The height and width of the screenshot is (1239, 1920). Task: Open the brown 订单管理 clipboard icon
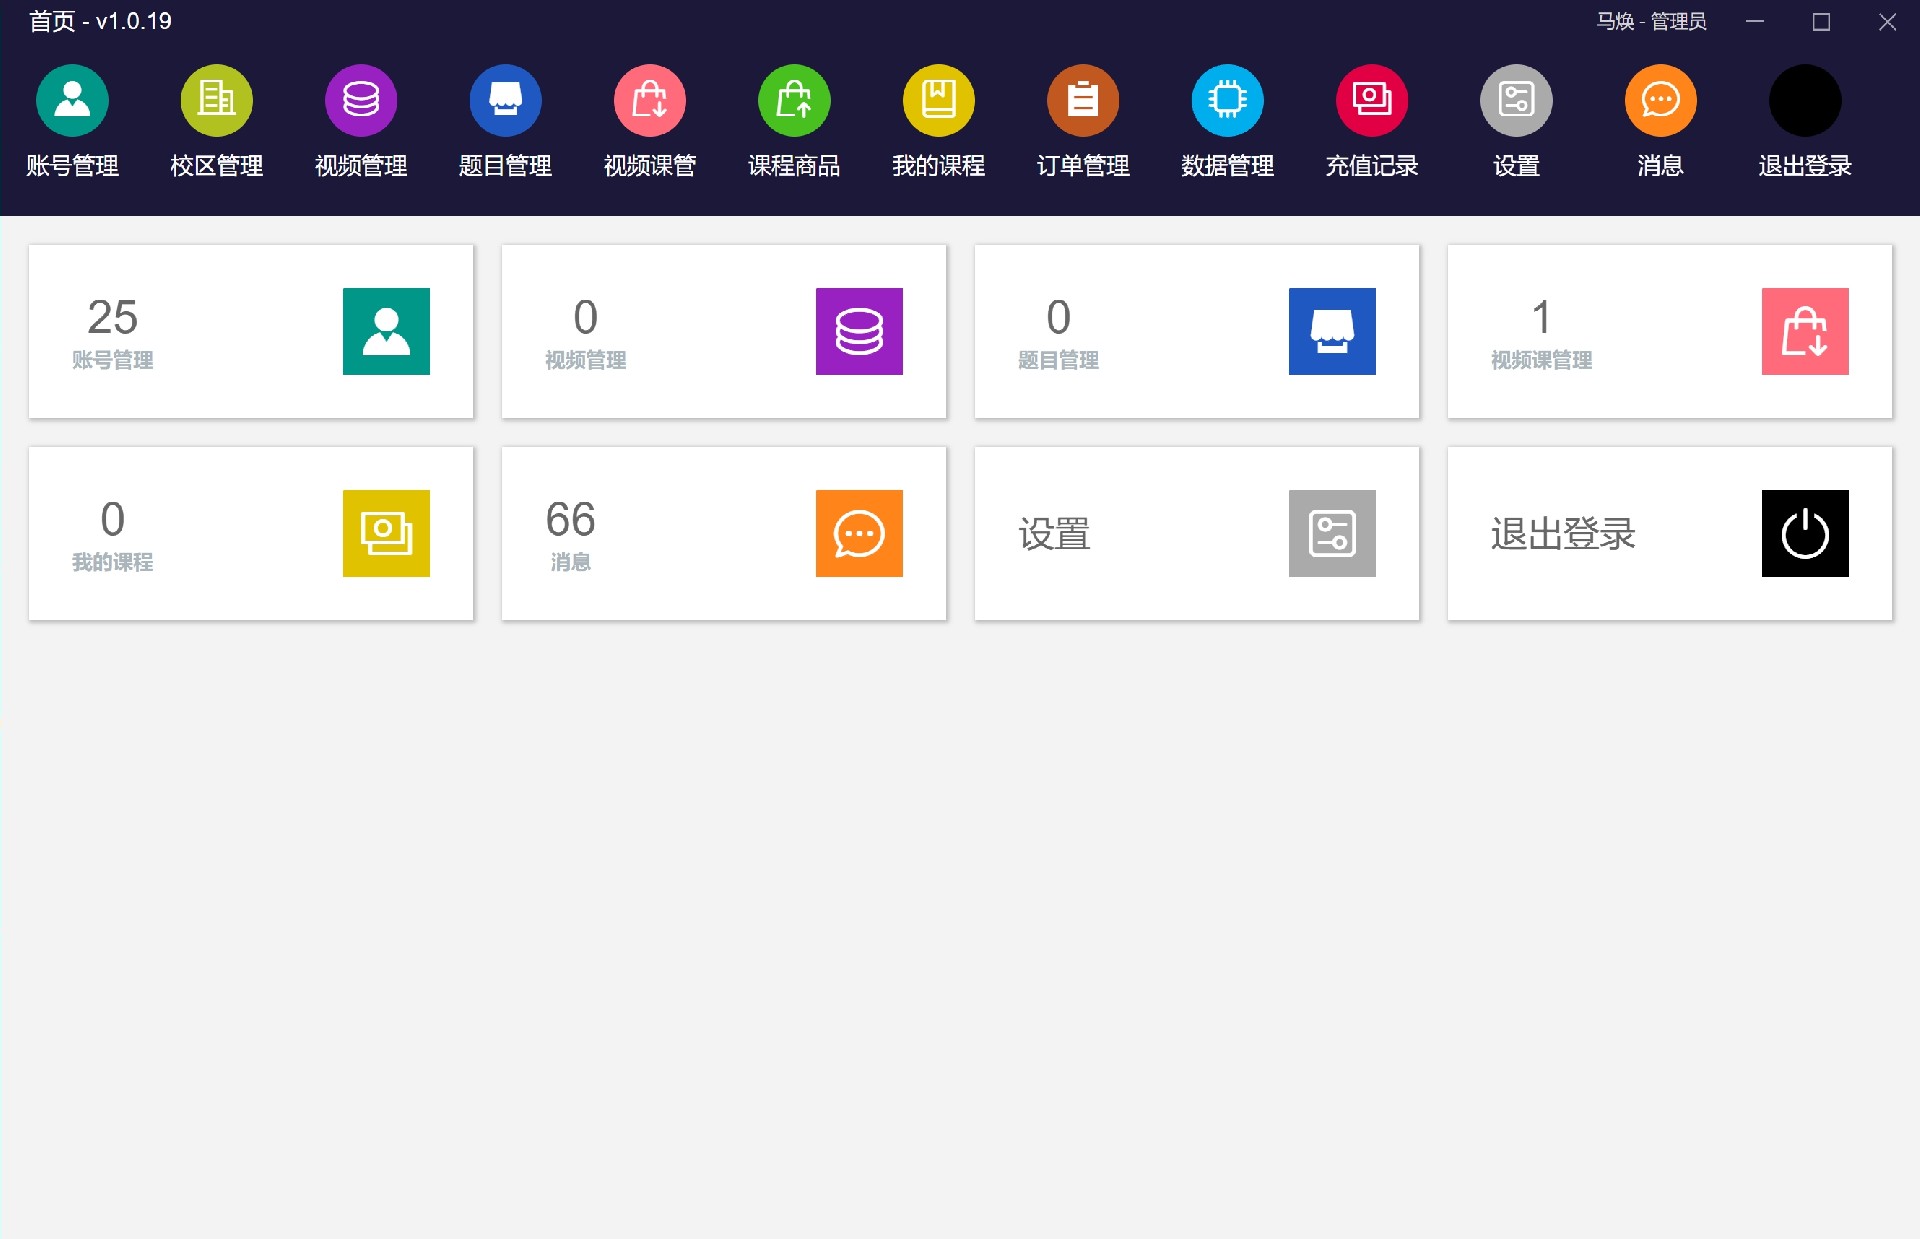tap(1083, 100)
